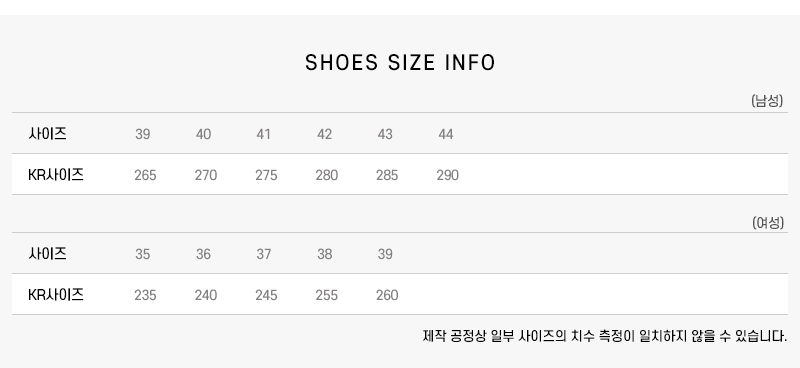Click the SHOES SIZE INFO heading
Screen dimensions: 800x368
click(400, 63)
